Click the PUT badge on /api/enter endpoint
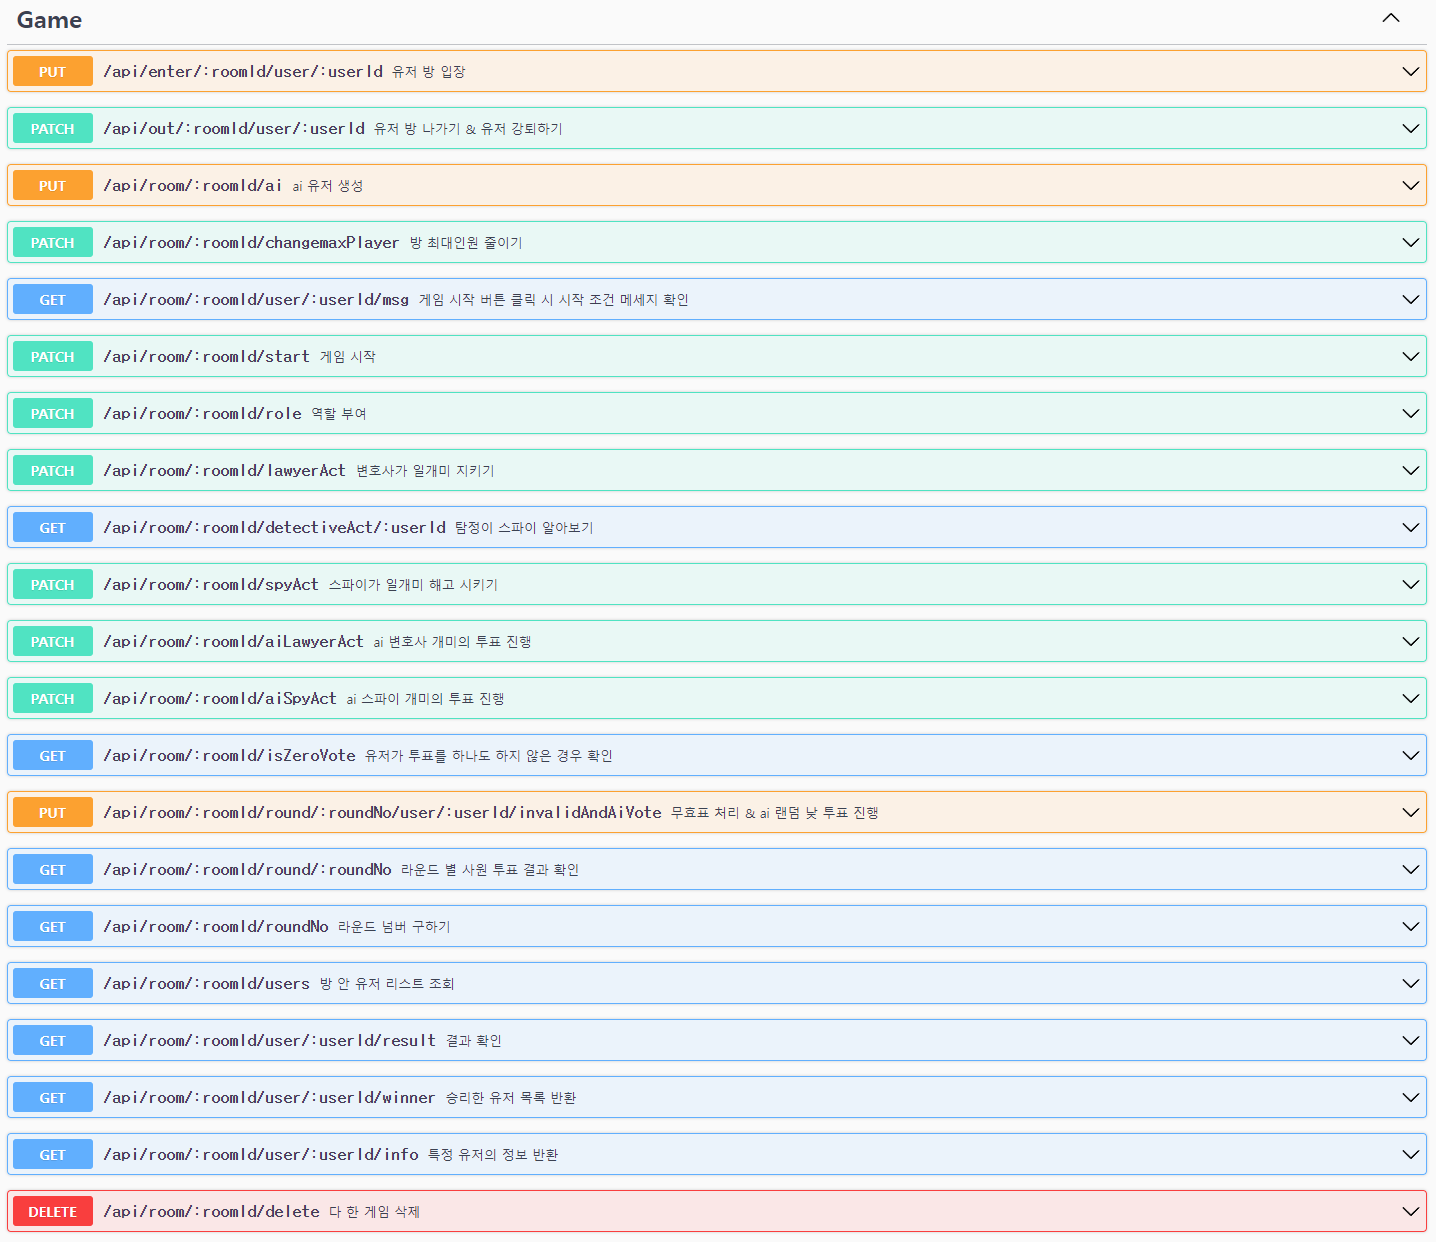This screenshot has width=1436, height=1242. [x=52, y=71]
